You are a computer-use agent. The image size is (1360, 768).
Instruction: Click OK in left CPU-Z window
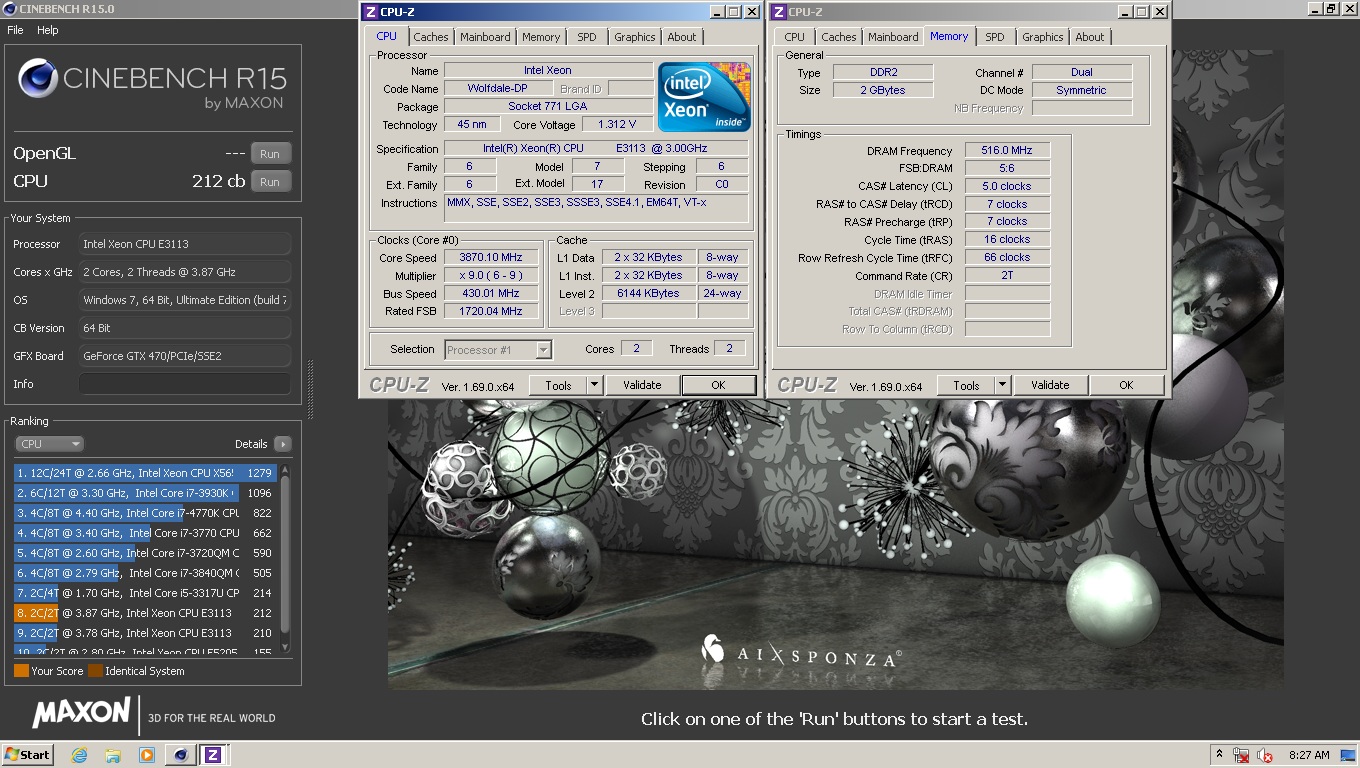click(x=718, y=385)
